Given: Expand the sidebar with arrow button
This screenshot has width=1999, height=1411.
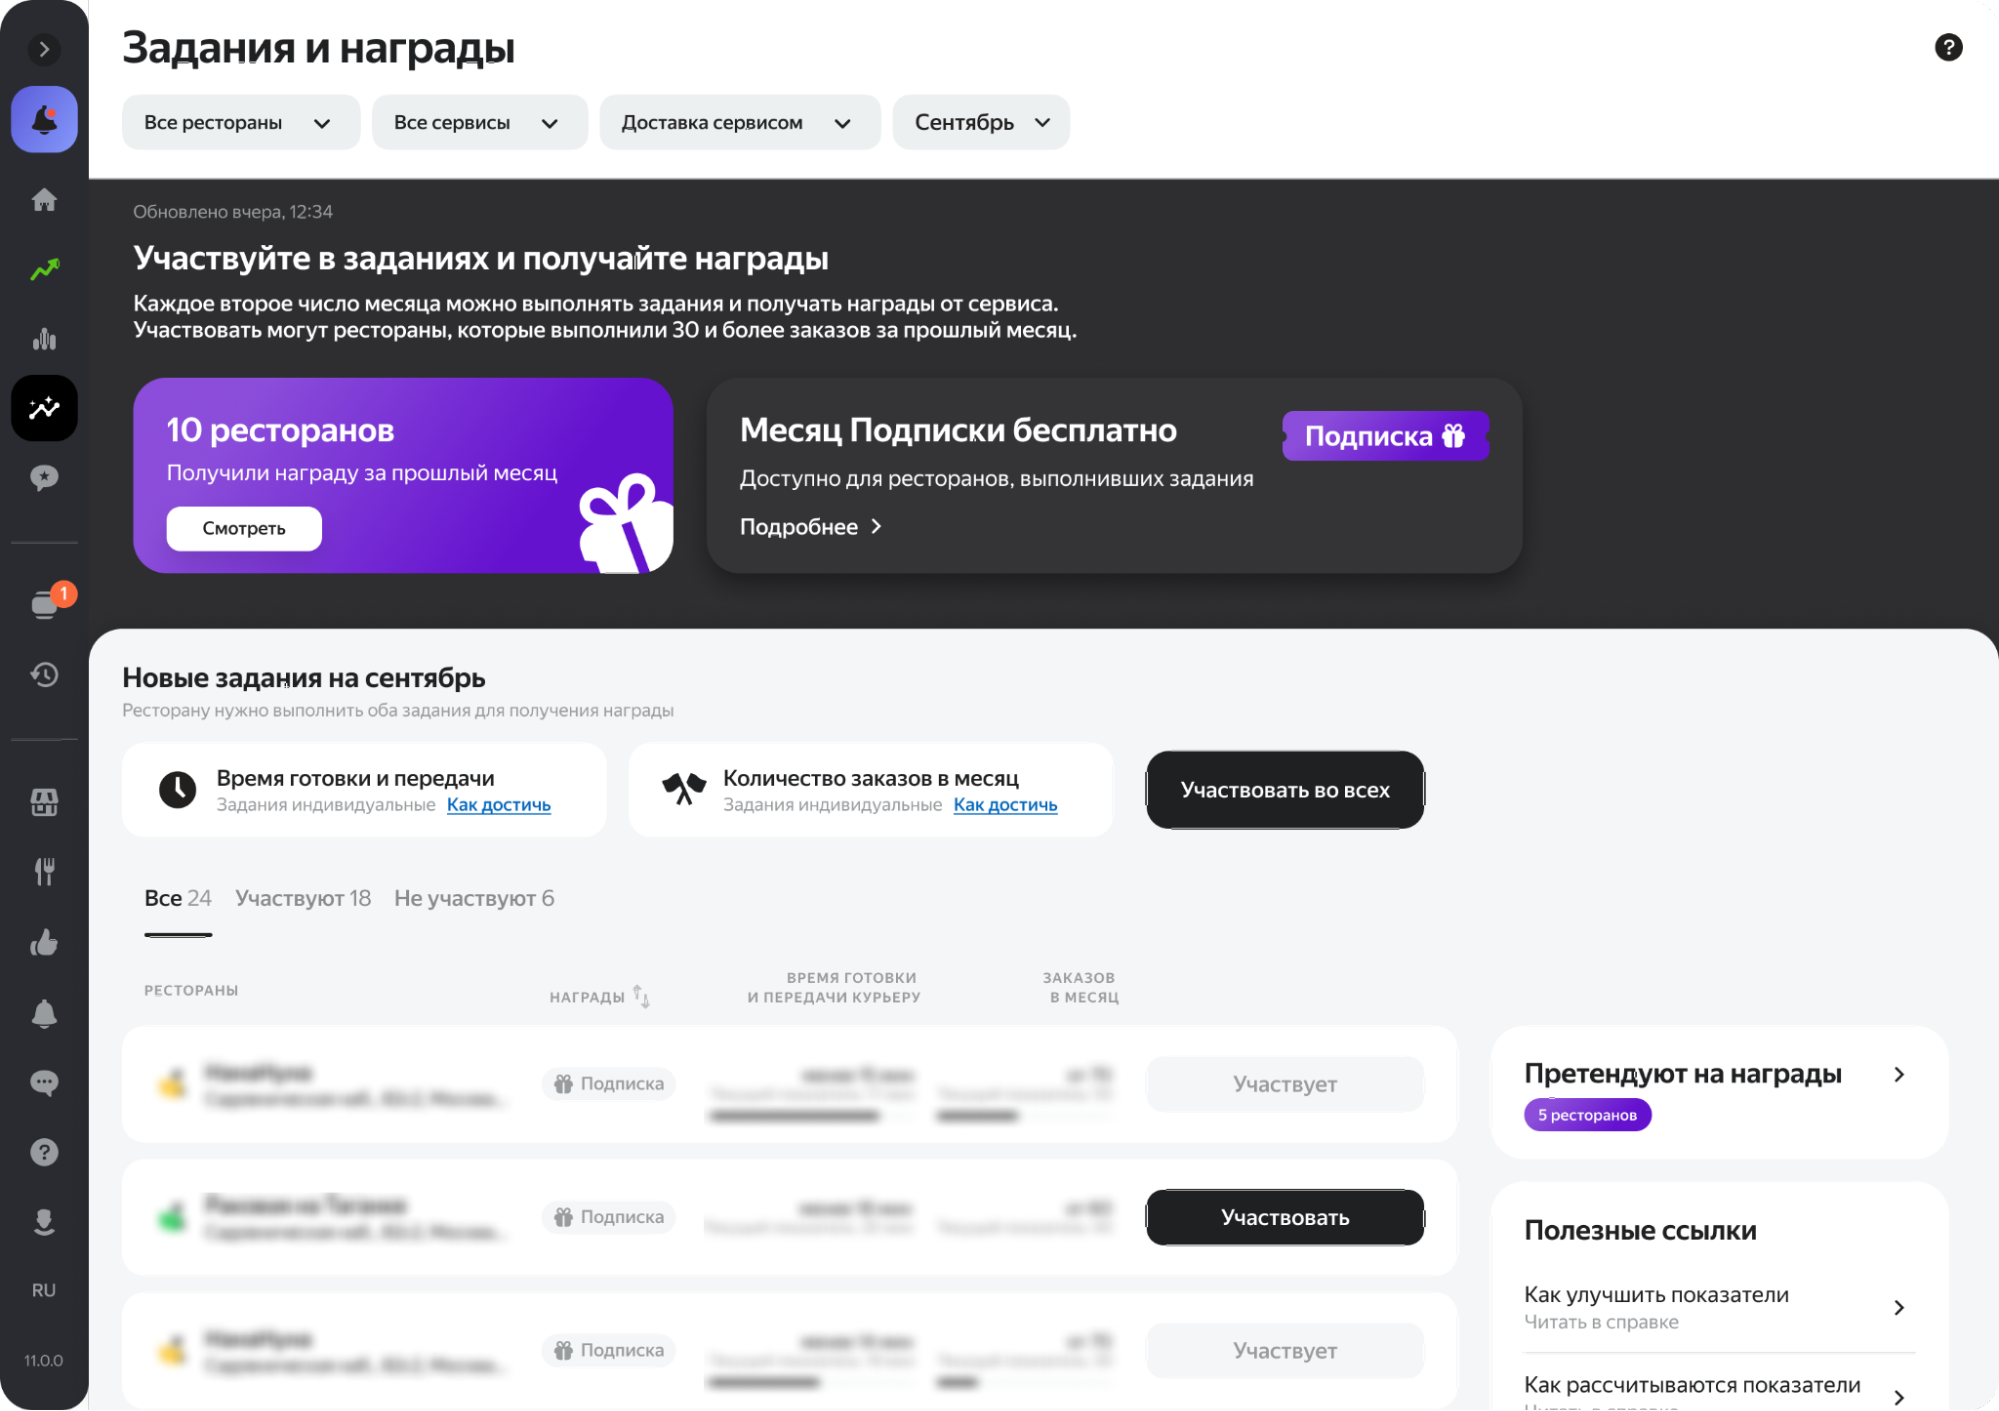Looking at the screenshot, I should click(44, 49).
